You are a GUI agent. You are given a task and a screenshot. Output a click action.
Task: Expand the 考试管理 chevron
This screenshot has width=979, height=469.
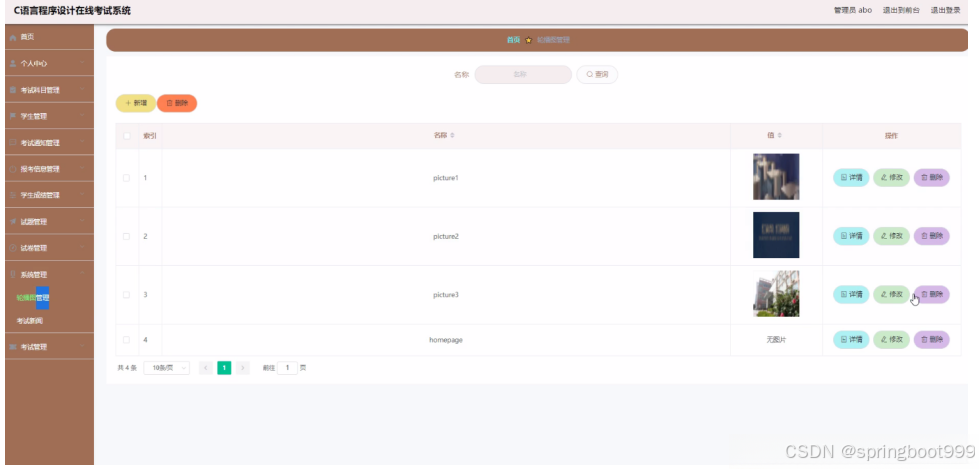[82, 347]
